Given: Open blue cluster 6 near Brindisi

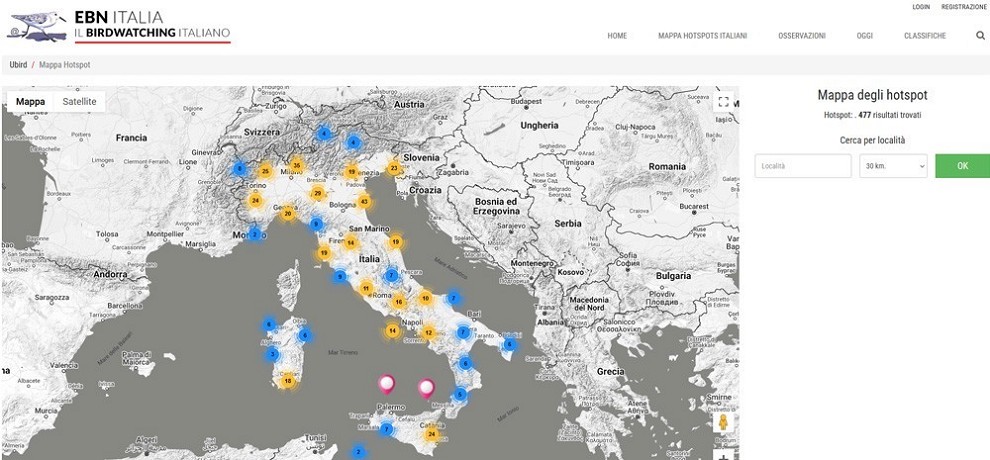Looking at the screenshot, I should coord(510,345).
